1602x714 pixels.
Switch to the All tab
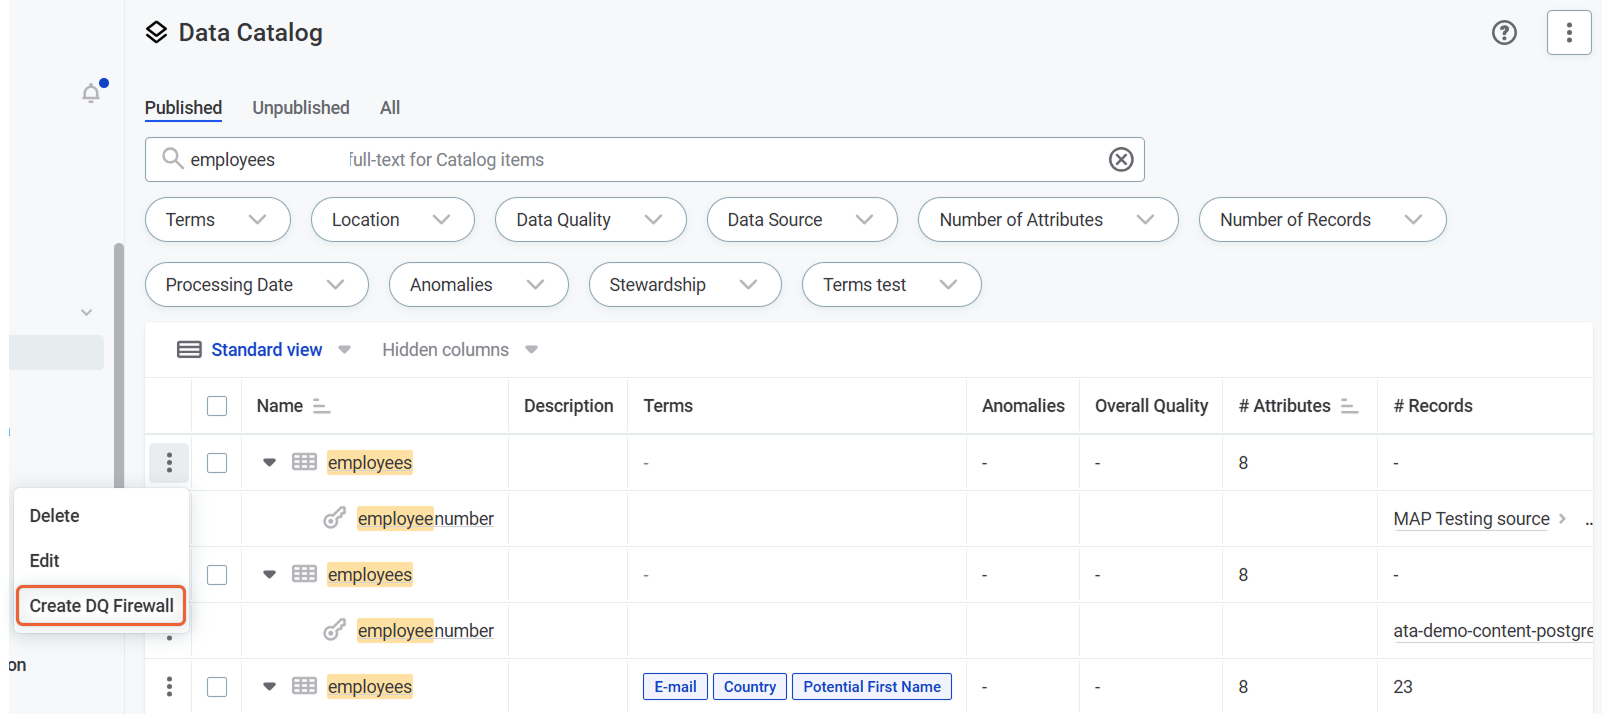pyautogui.click(x=390, y=108)
